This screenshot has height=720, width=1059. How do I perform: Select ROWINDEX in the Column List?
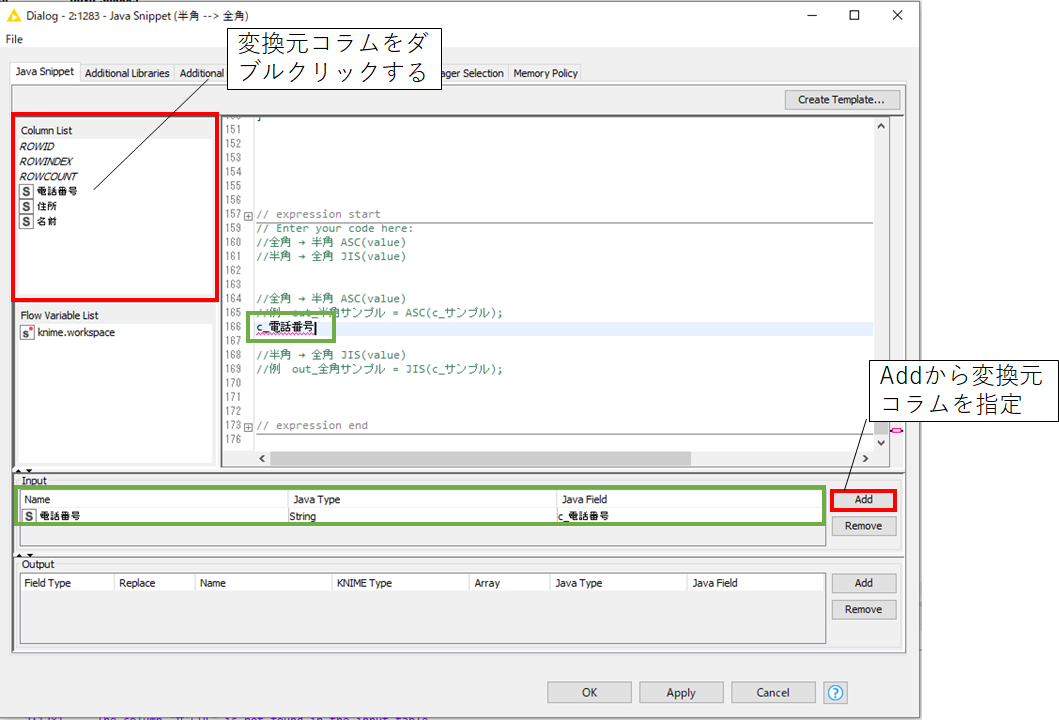(x=46, y=161)
